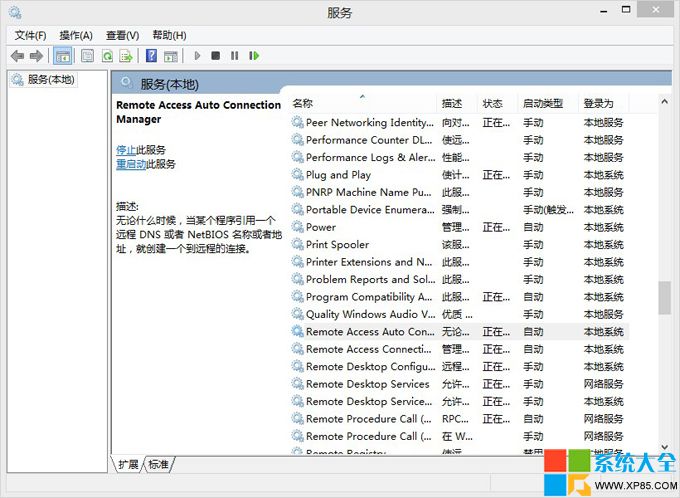
Task: Sort by the 登录为 column header
Action: coord(603,103)
